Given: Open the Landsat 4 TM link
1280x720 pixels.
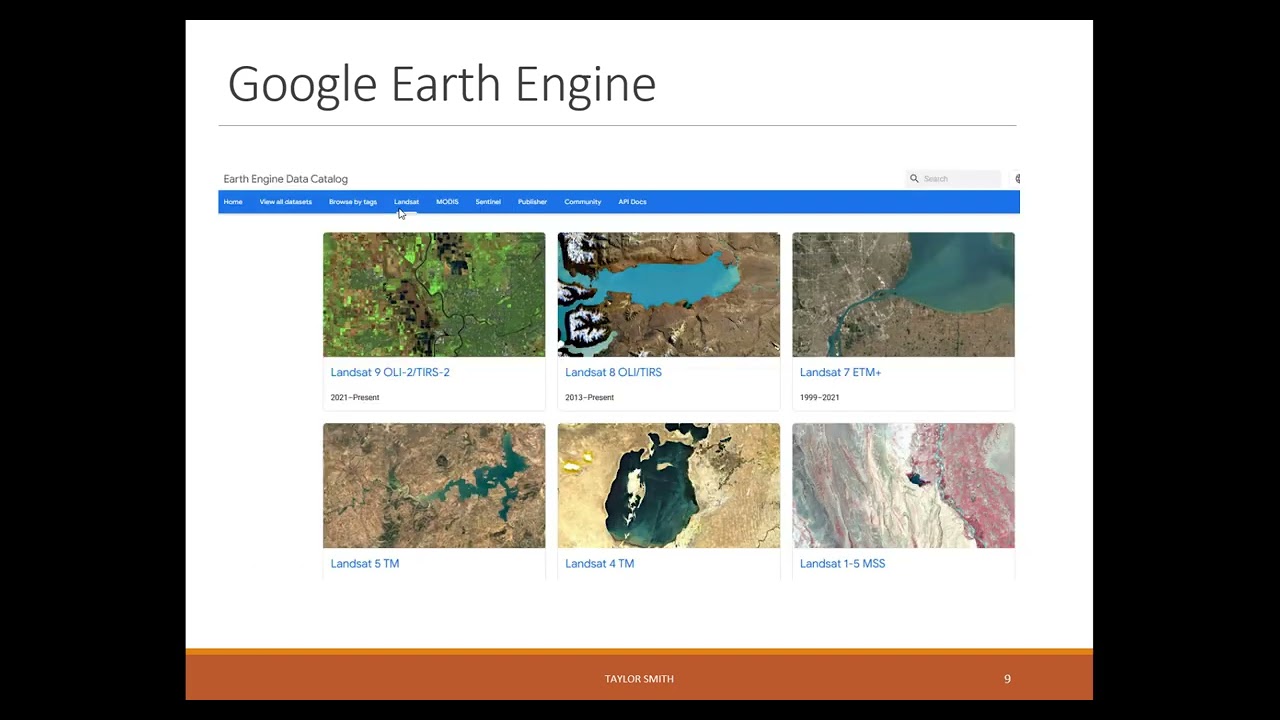Looking at the screenshot, I should click(599, 564).
